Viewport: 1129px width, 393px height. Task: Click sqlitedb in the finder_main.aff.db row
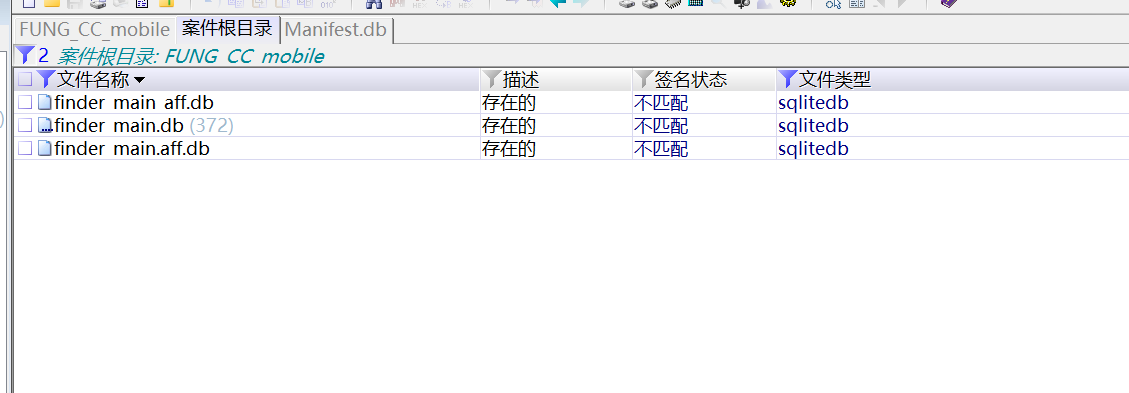click(814, 148)
